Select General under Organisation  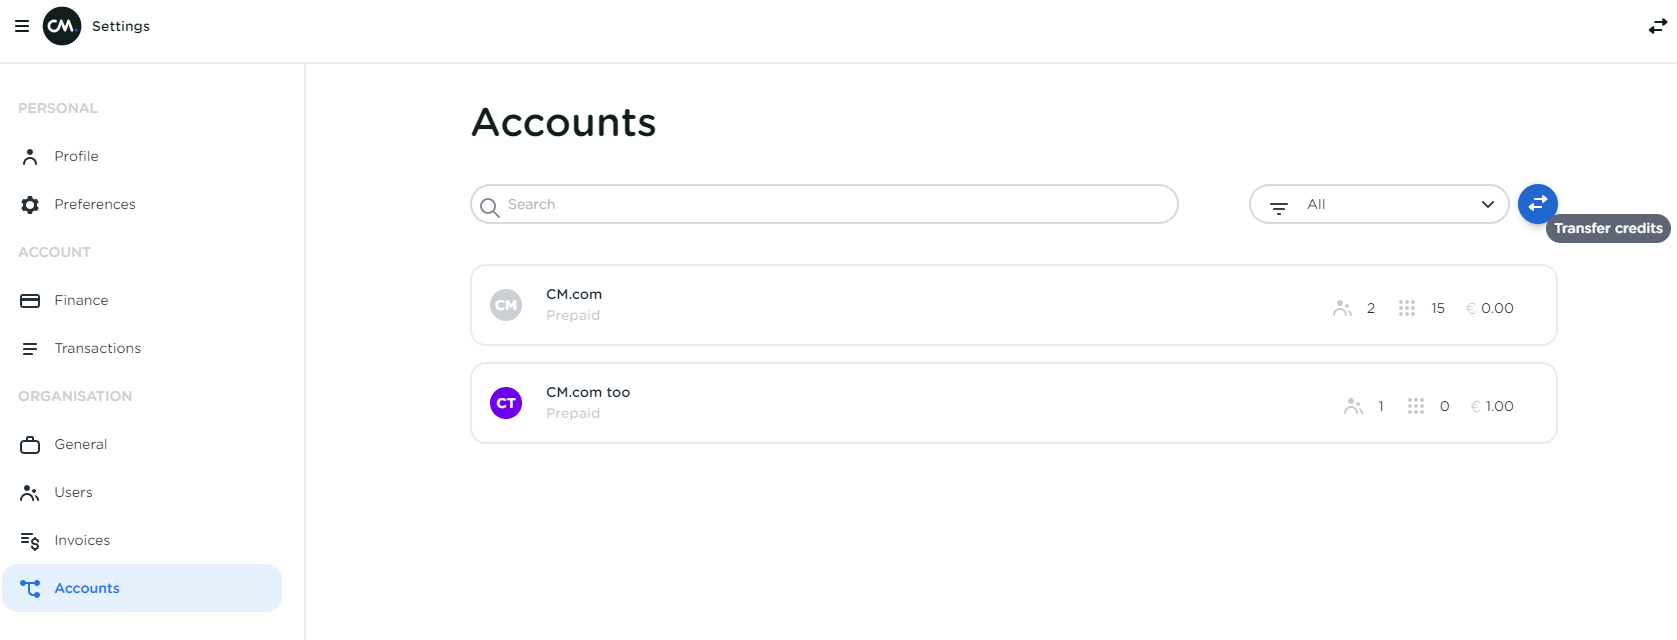(x=80, y=444)
